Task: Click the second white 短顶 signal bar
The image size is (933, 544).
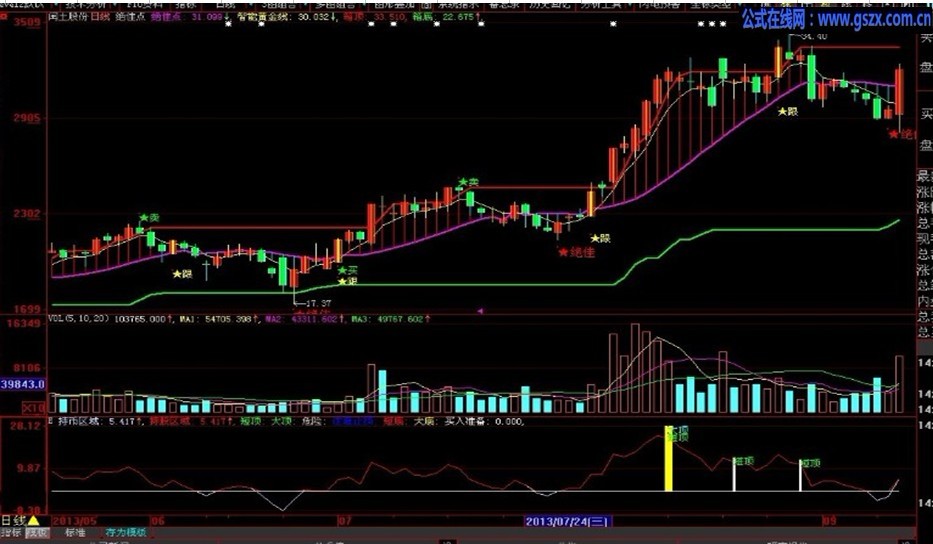Action: point(800,476)
